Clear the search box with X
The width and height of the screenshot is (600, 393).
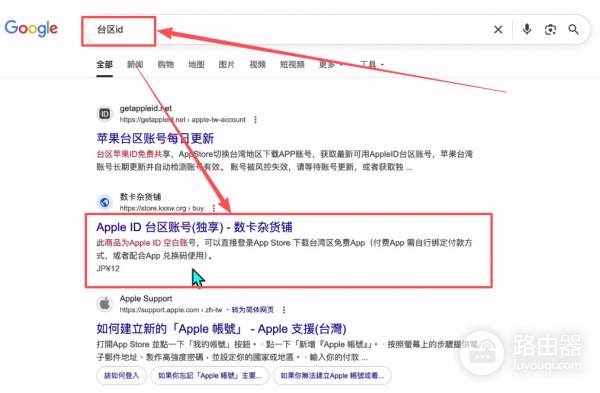tap(498, 29)
